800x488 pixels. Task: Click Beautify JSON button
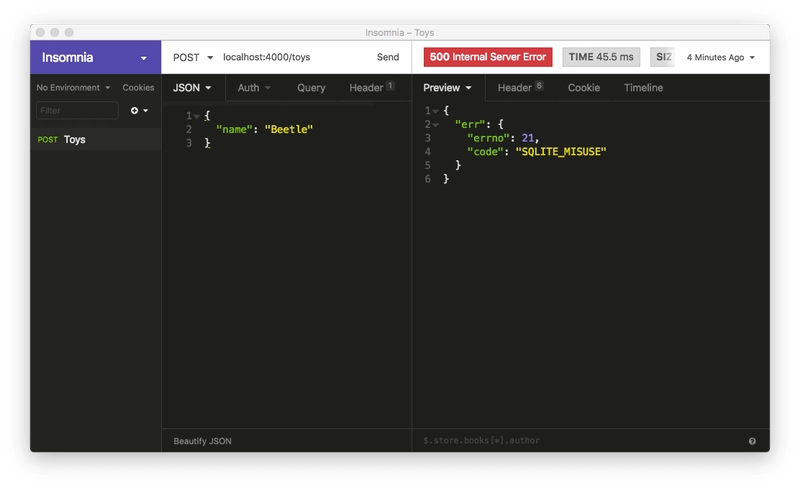coord(202,441)
